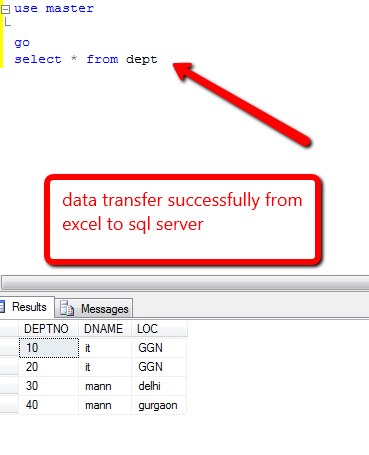Screen dimensions: 369x455
Task: Click the horizontal scrollbar of query editor
Action: [x=185, y=283]
